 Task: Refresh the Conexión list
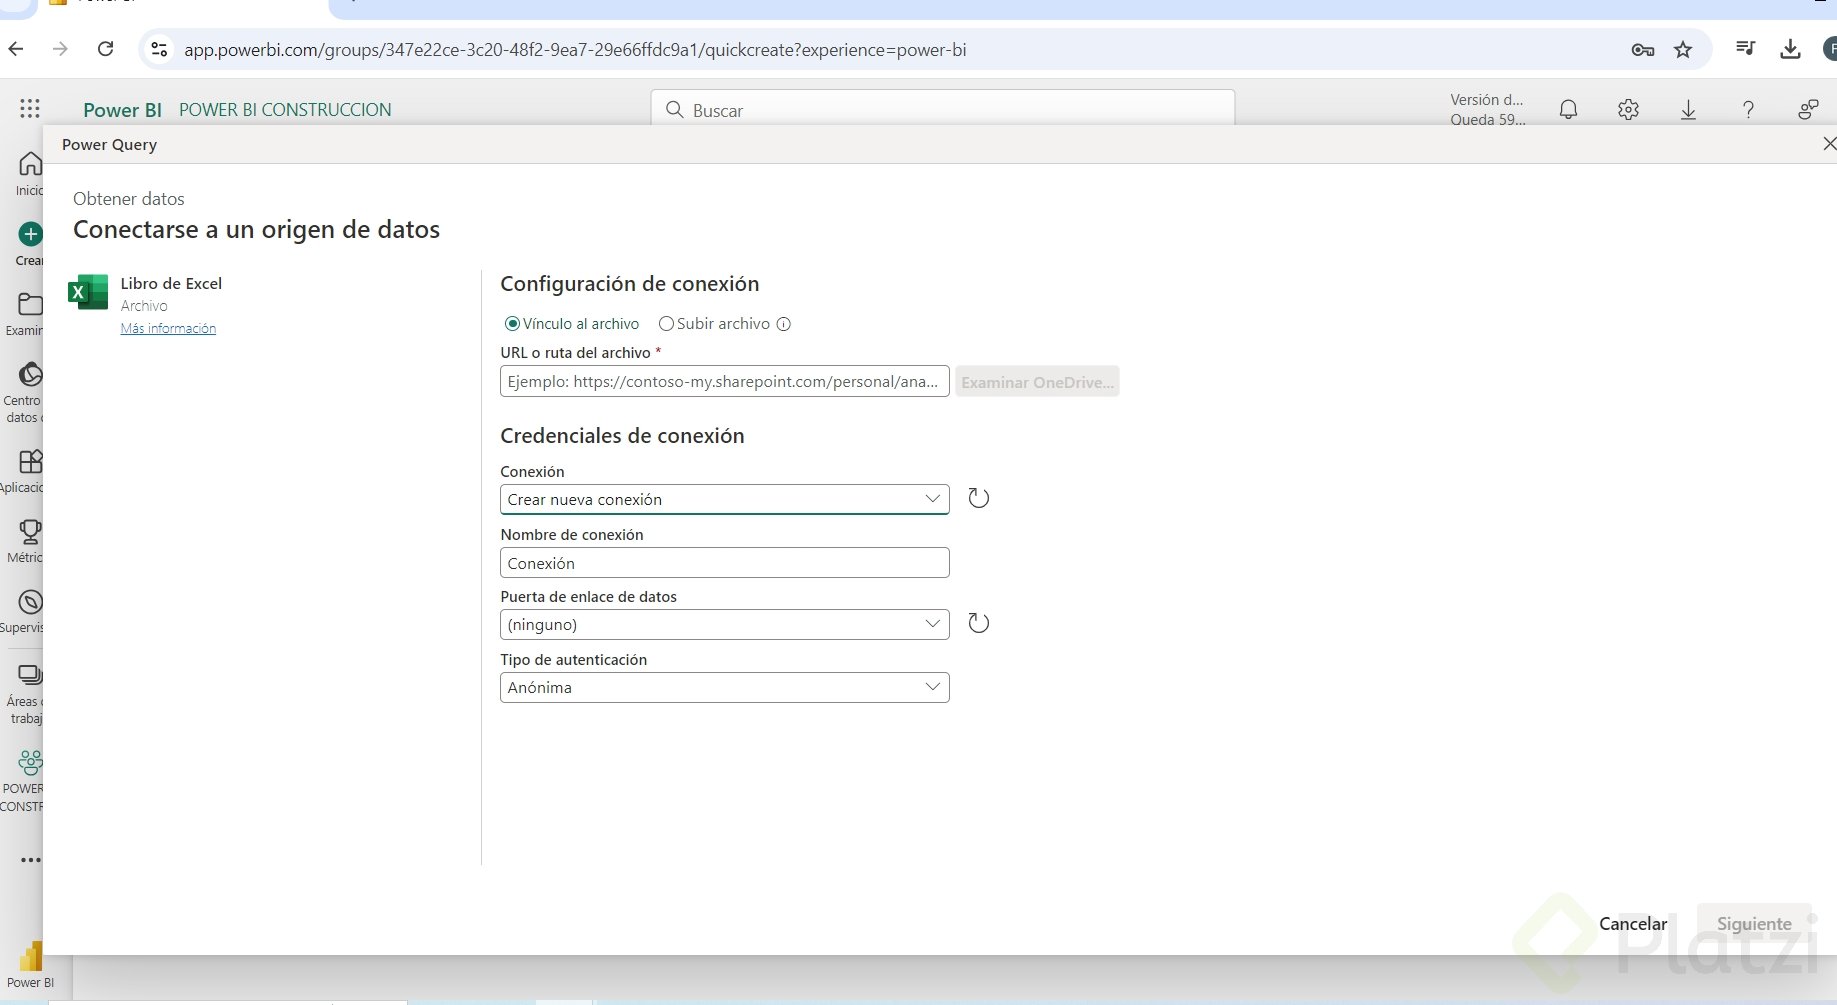[979, 498]
